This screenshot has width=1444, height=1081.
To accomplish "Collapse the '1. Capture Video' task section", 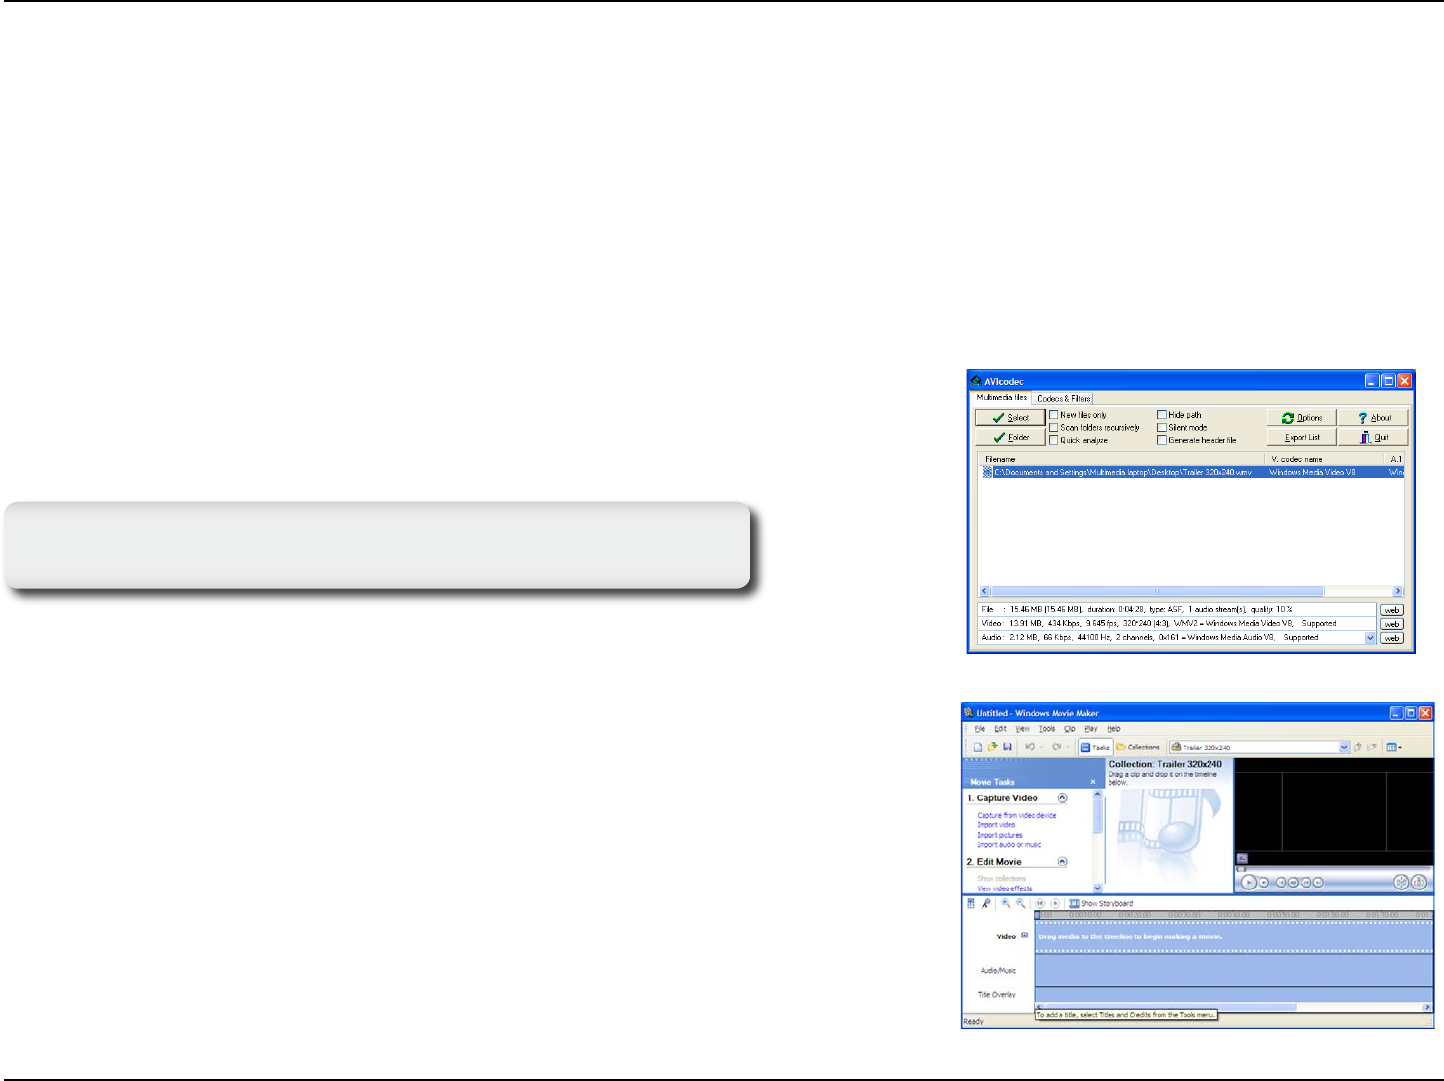I will [1062, 798].
